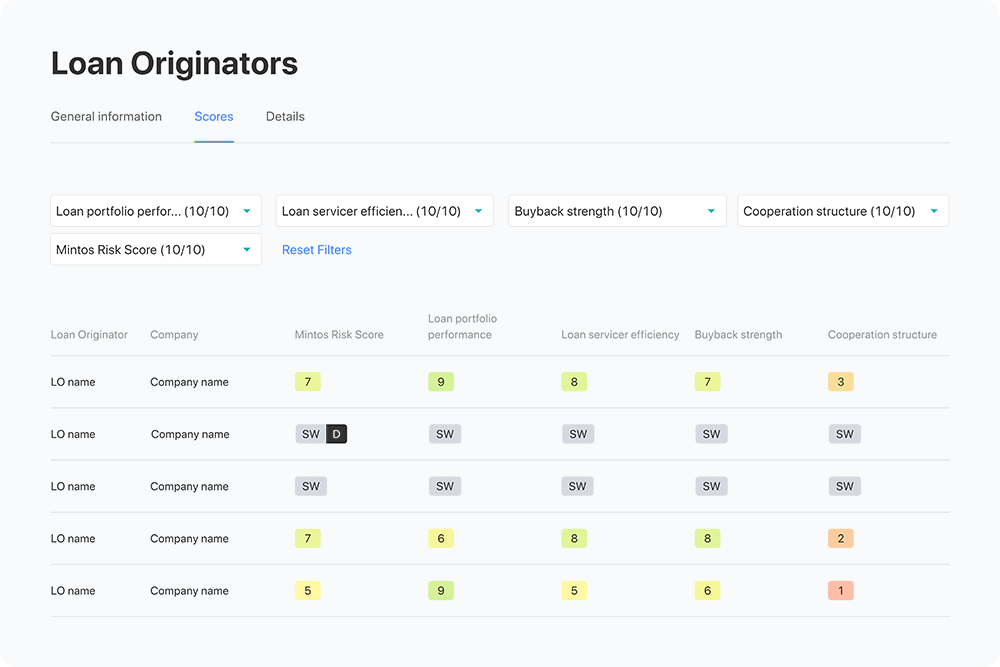Click the Cooperation structure column header
Viewport: 1000px width, 667px height.
(x=882, y=335)
